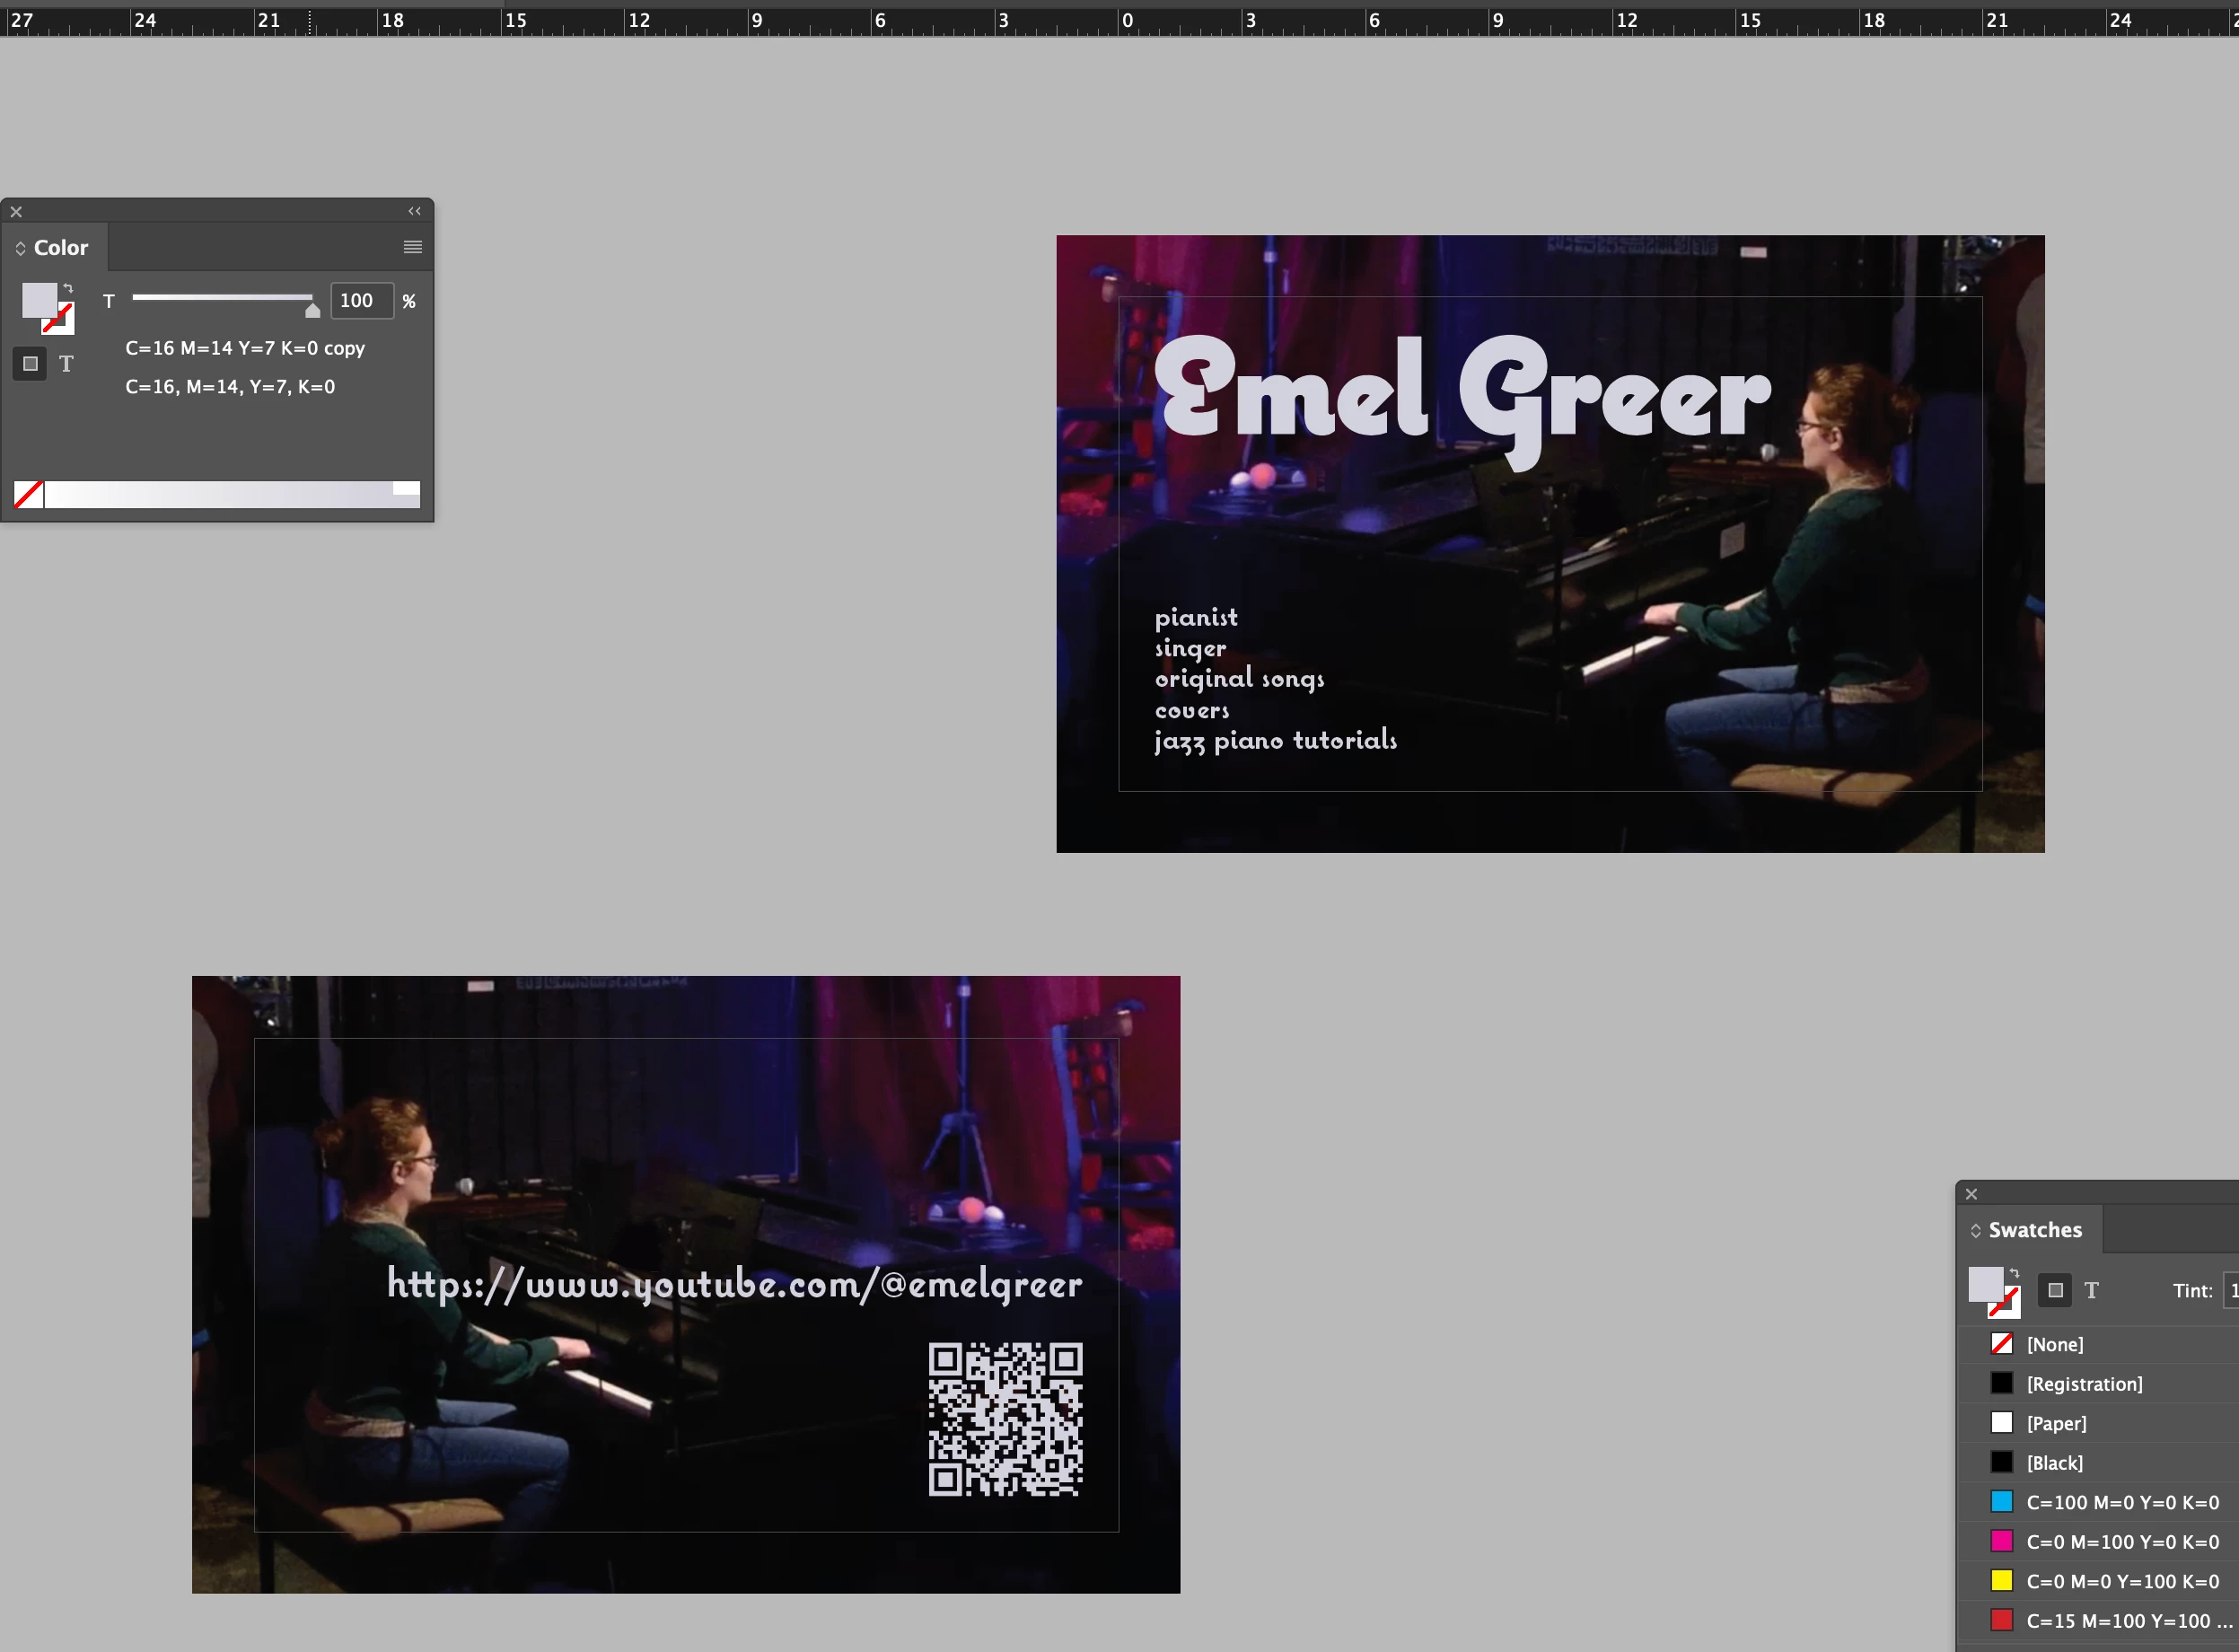Click the Color panel tab
Screen dimensions: 2239x1652
60,247
